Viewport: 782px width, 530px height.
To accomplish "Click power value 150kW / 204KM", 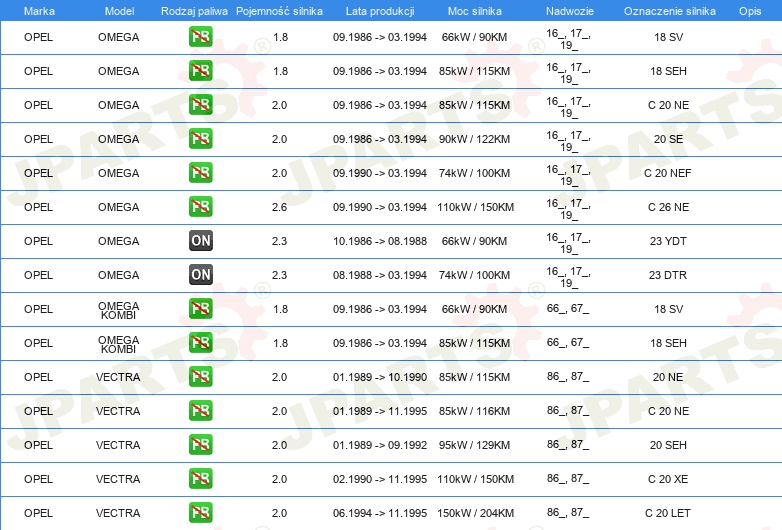I will pyautogui.click(x=475, y=513).
